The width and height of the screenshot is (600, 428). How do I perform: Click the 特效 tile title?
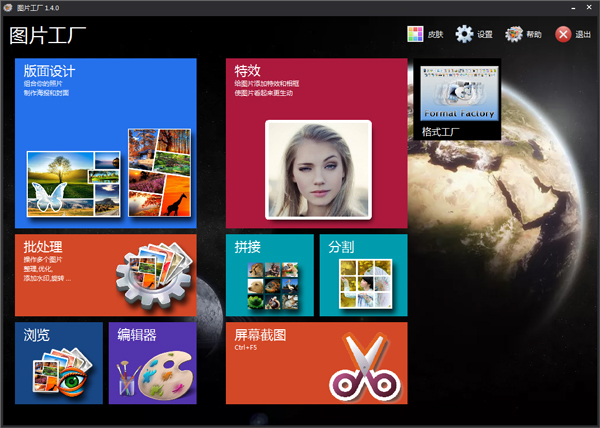[247, 71]
